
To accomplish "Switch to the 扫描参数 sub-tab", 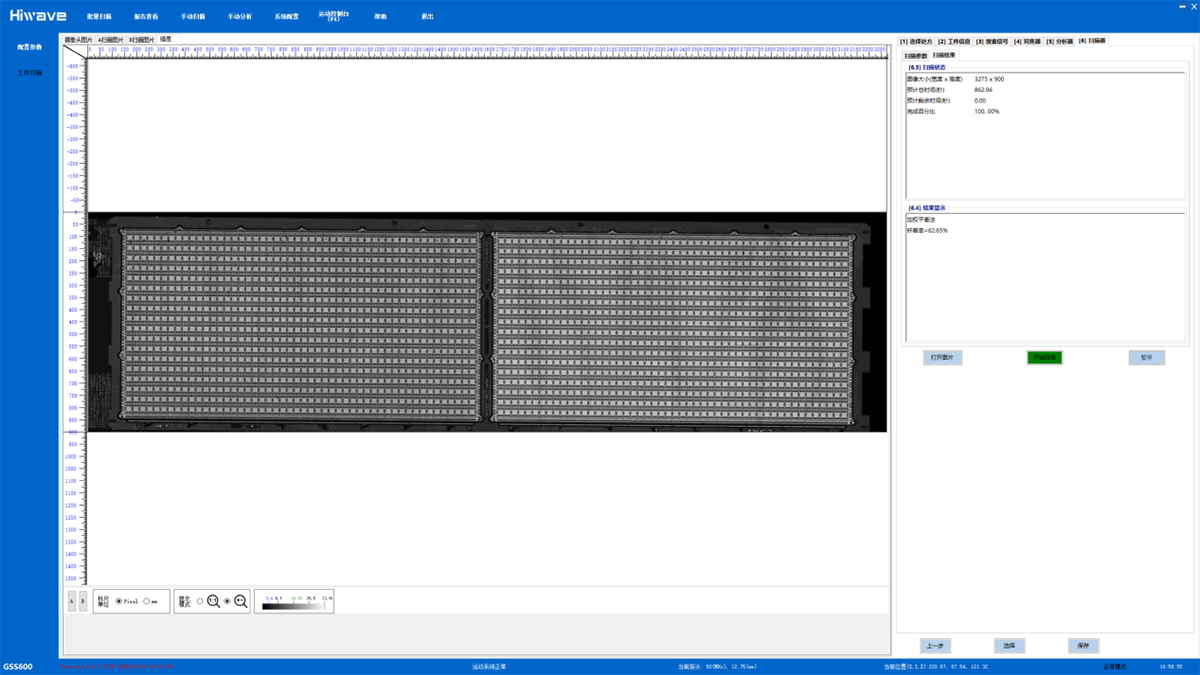I will click(915, 55).
